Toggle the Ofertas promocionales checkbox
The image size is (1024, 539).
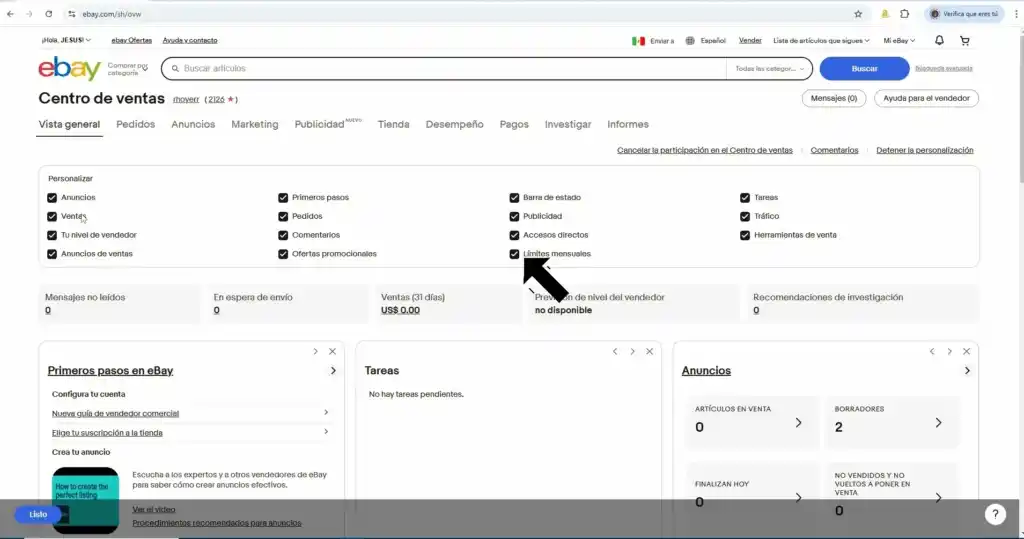pyautogui.click(x=283, y=254)
